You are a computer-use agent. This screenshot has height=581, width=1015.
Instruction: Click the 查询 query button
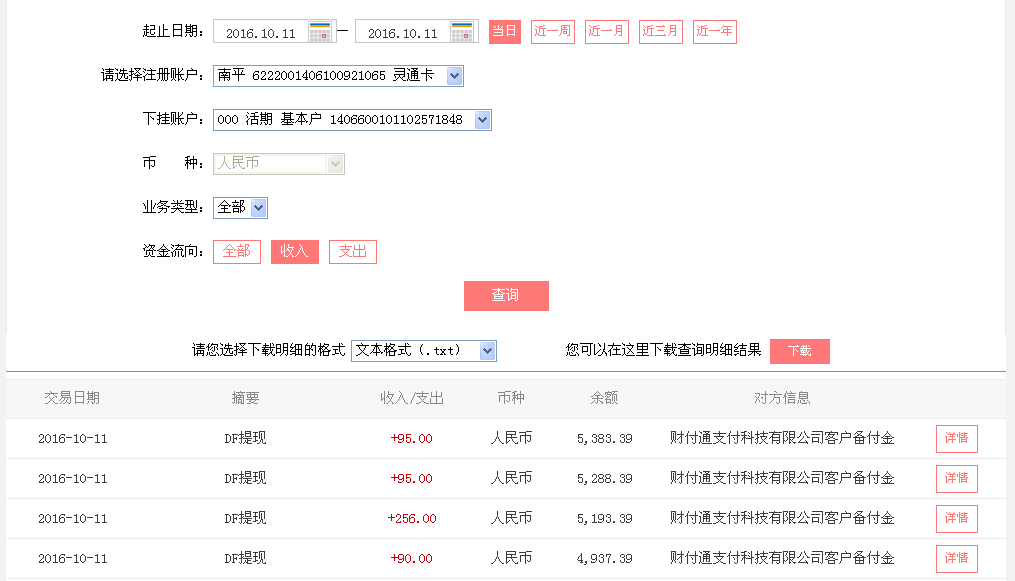(x=506, y=295)
